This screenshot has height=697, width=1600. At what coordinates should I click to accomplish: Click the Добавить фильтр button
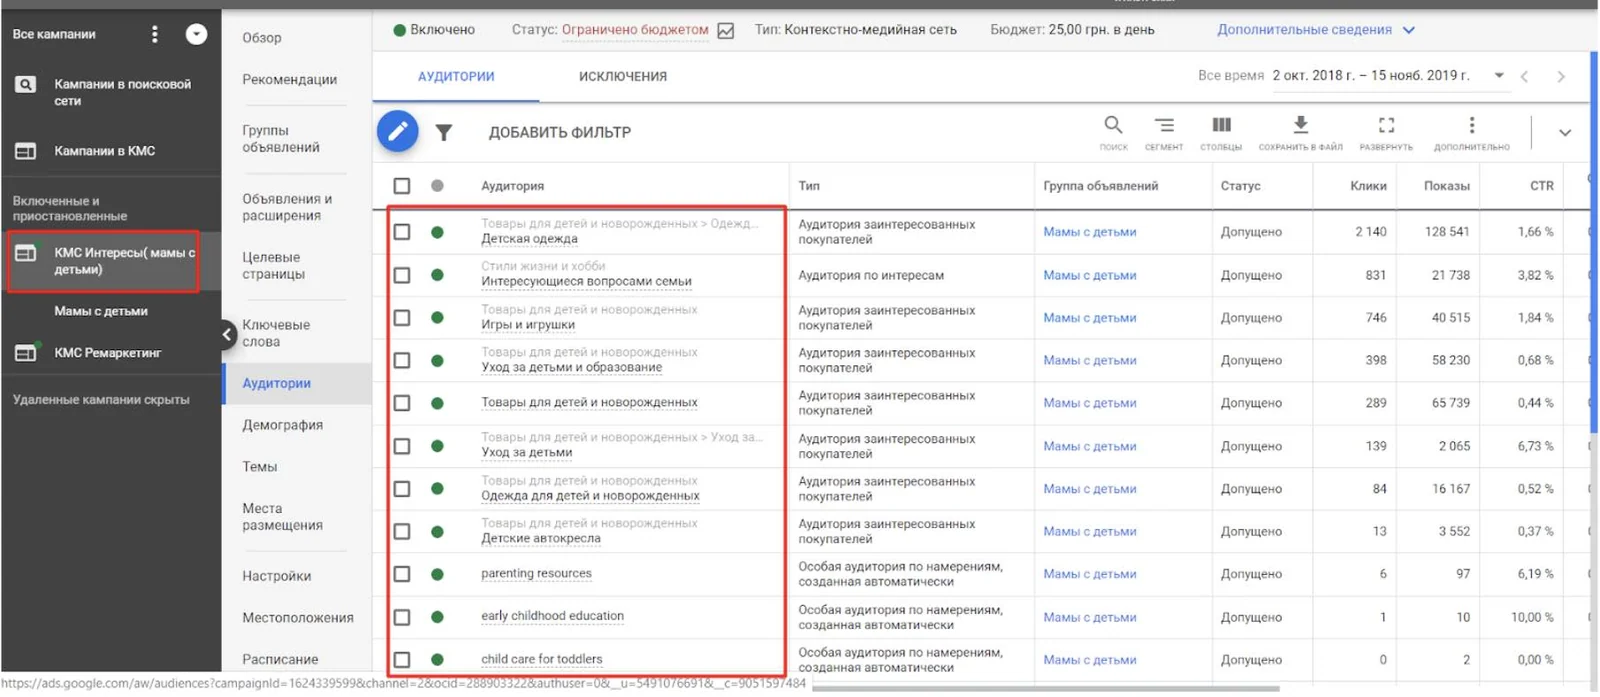click(560, 132)
